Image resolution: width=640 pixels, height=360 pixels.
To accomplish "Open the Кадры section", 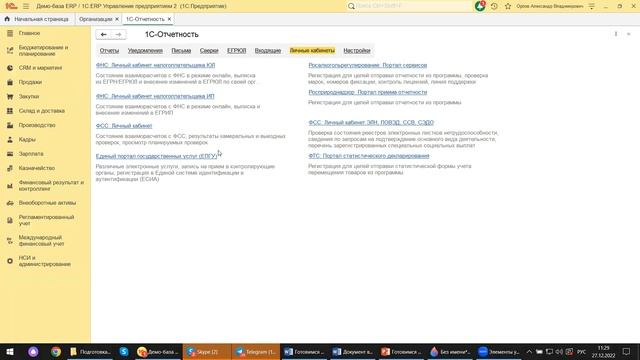I will coord(27,139).
